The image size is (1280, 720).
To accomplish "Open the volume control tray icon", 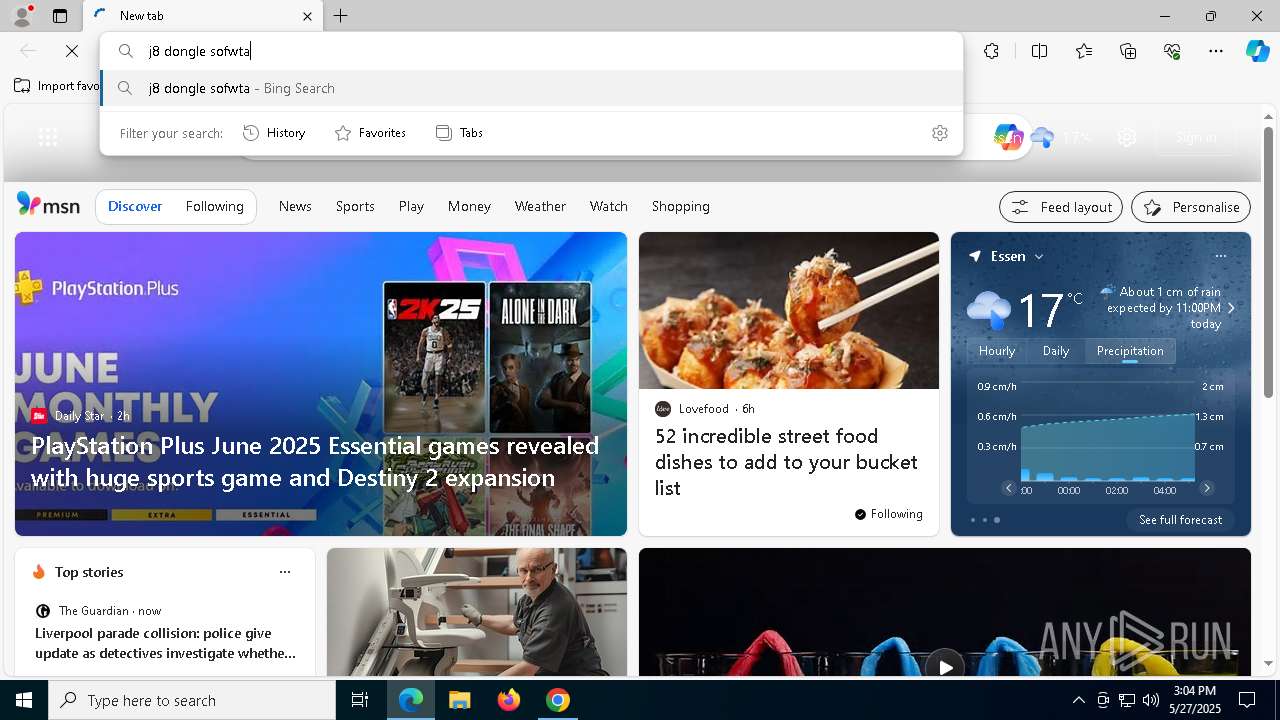I will point(1150,700).
